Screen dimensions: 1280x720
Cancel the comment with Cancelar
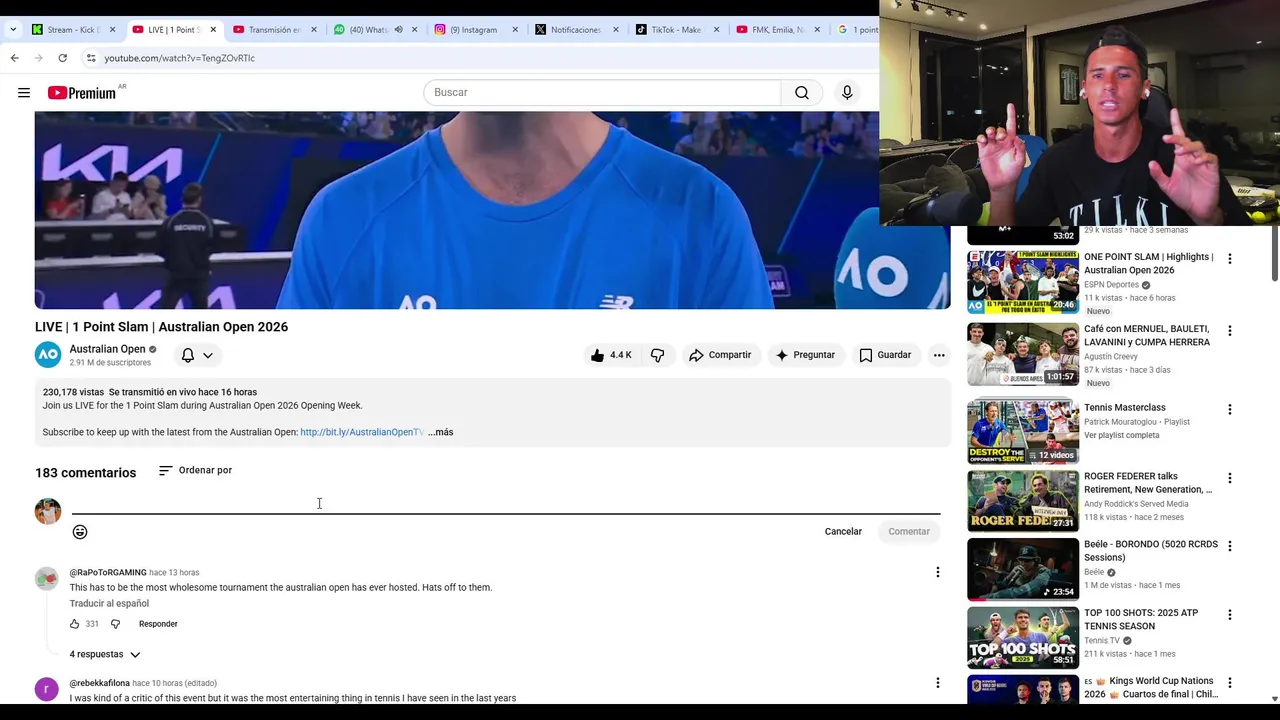coord(843,531)
